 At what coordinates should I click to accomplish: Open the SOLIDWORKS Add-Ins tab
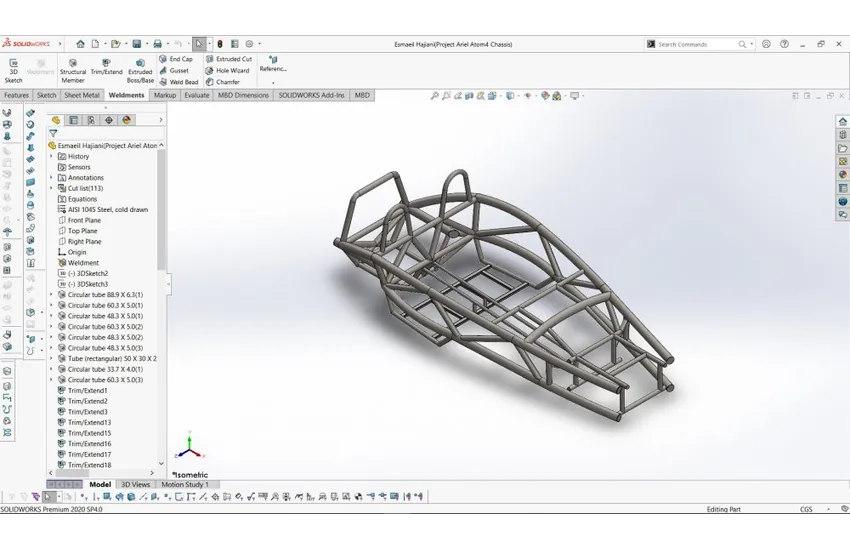[311, 95]
